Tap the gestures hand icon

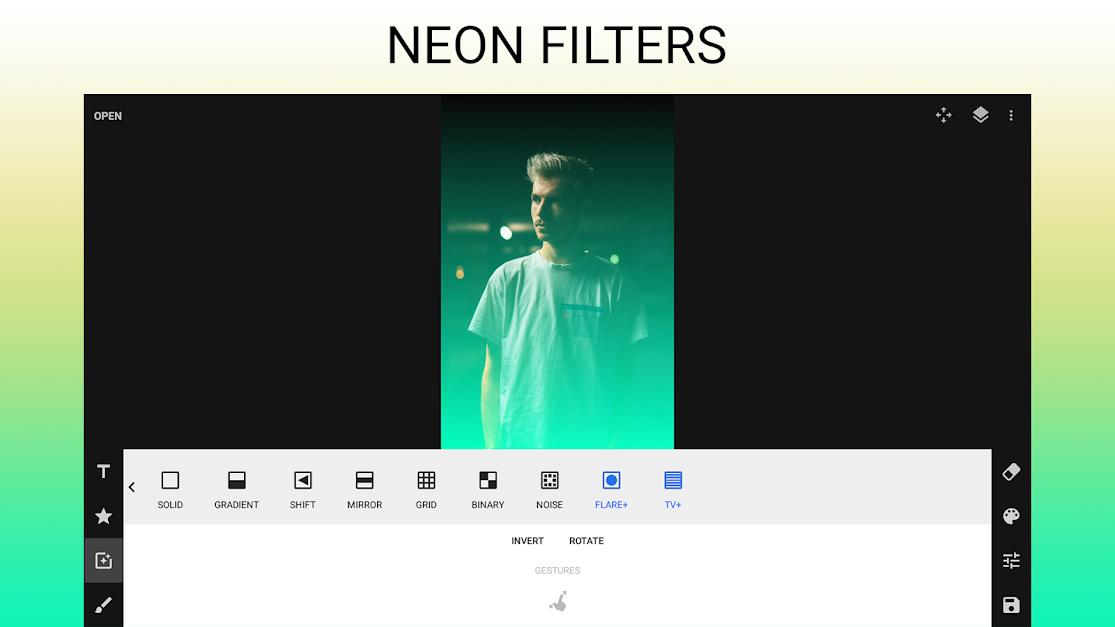coord(558,601)
